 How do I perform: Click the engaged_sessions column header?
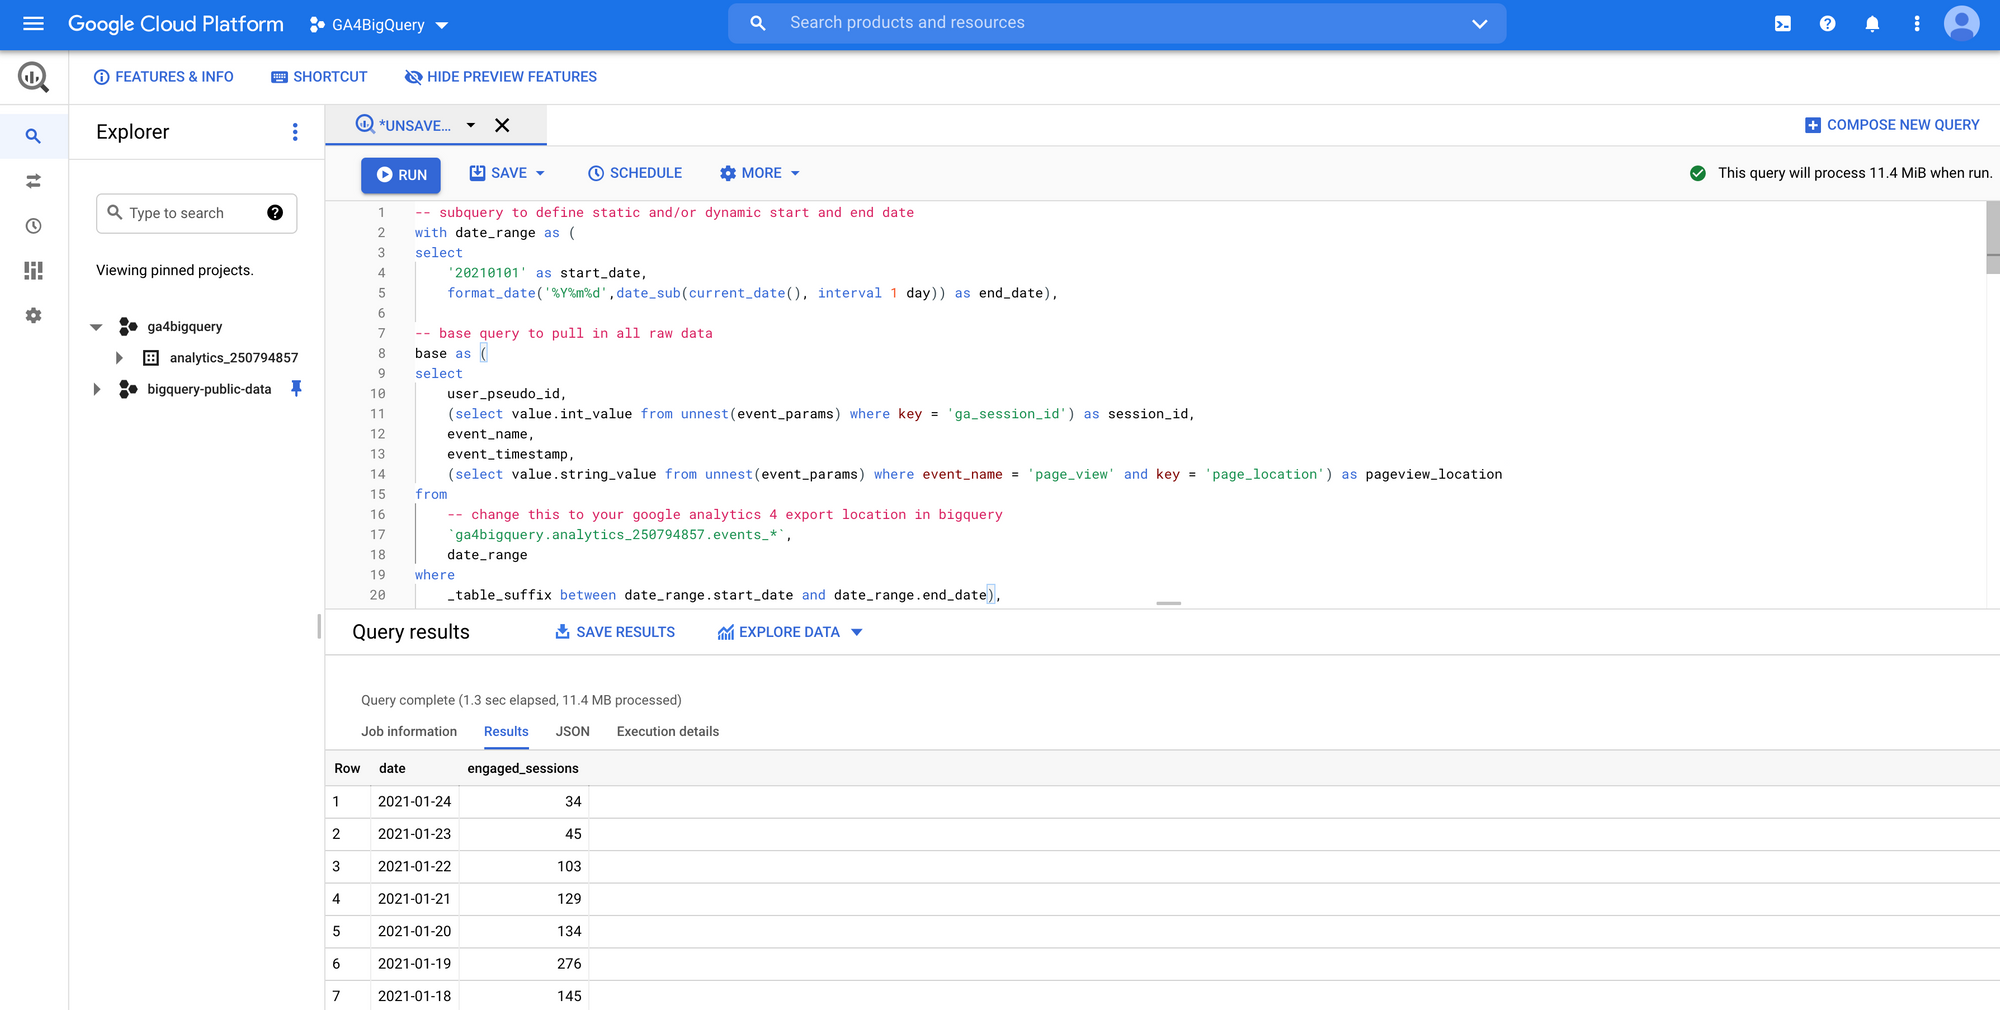tap(523, 769)
